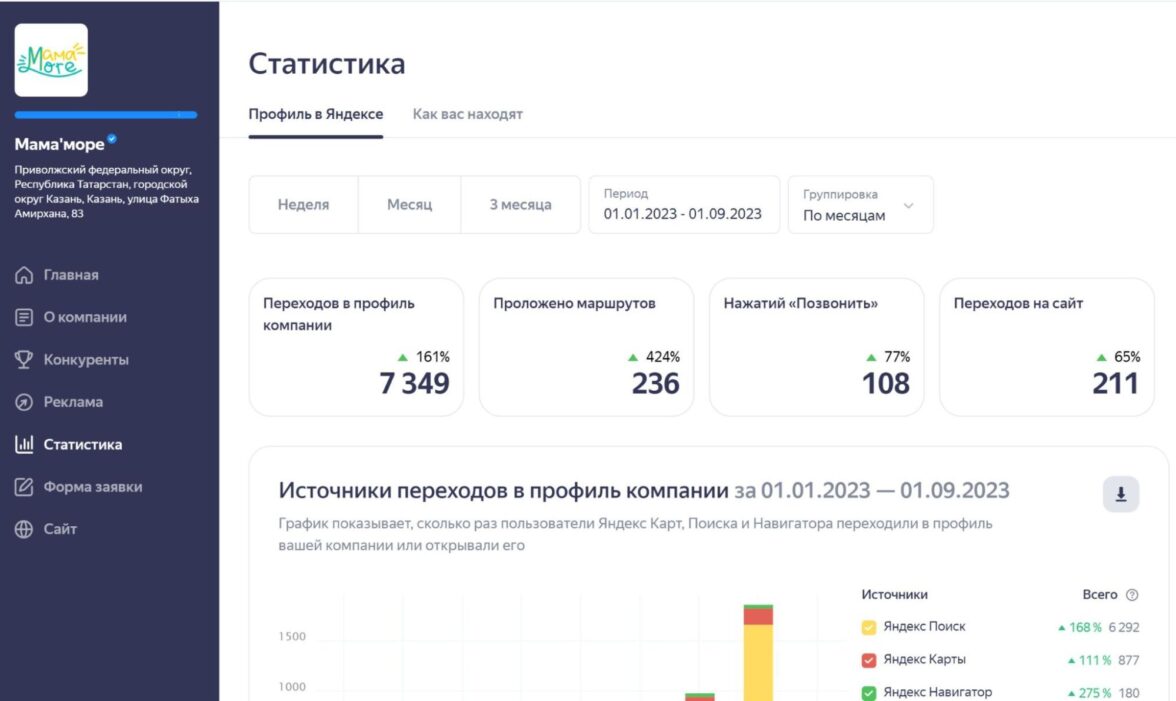Click the 1500 axis label
This screenshot has width=1176, height=701.
tap(292, 637)
